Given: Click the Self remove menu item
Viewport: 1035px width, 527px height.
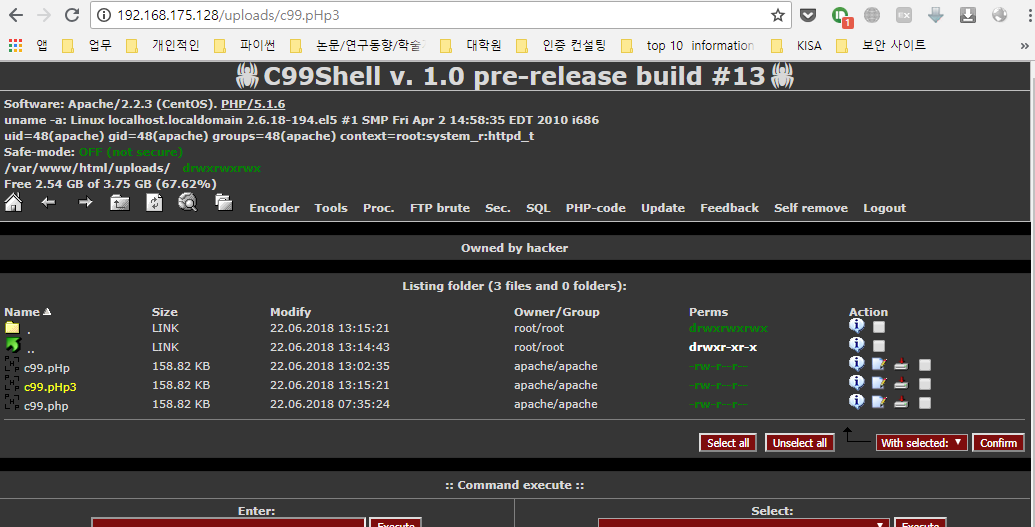Looking at the screenshot, I should [811, 208].
